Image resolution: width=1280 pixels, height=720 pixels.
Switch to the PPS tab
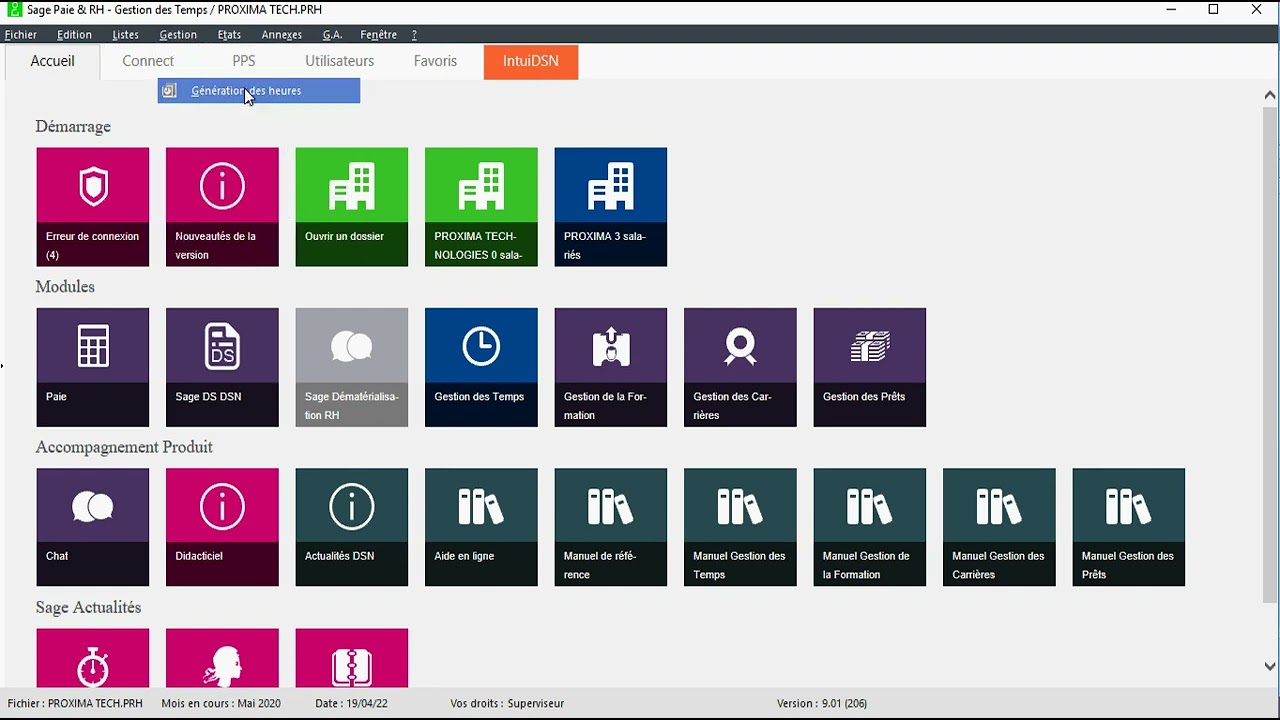point(244,61)
